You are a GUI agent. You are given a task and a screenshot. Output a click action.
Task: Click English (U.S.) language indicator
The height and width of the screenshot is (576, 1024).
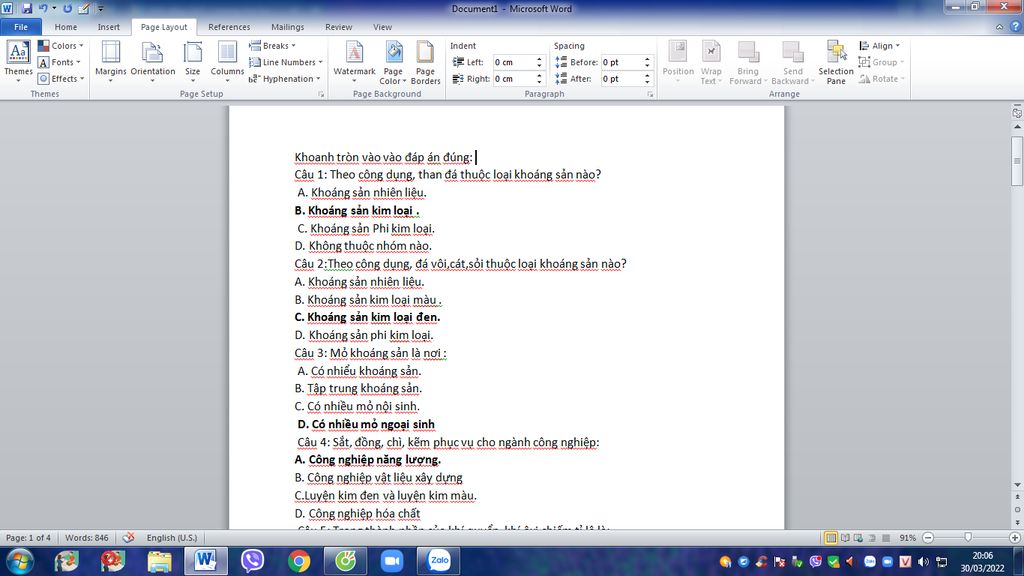(172, 537)
